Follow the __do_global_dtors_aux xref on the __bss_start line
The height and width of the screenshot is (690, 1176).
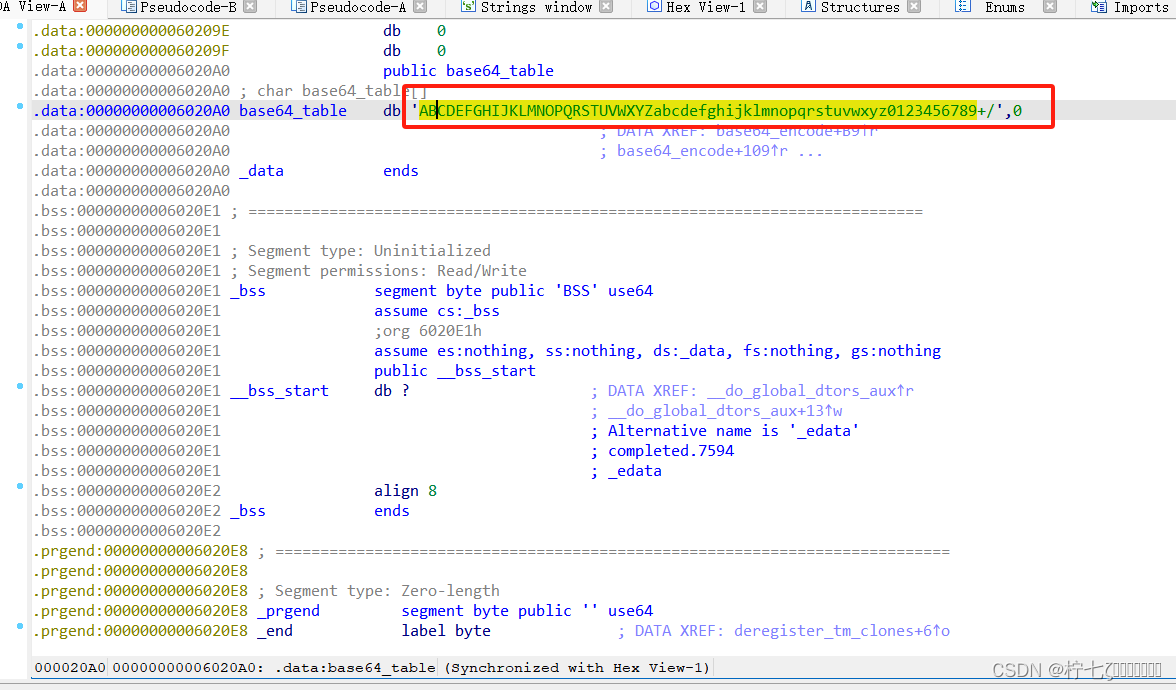coord(810,391)
